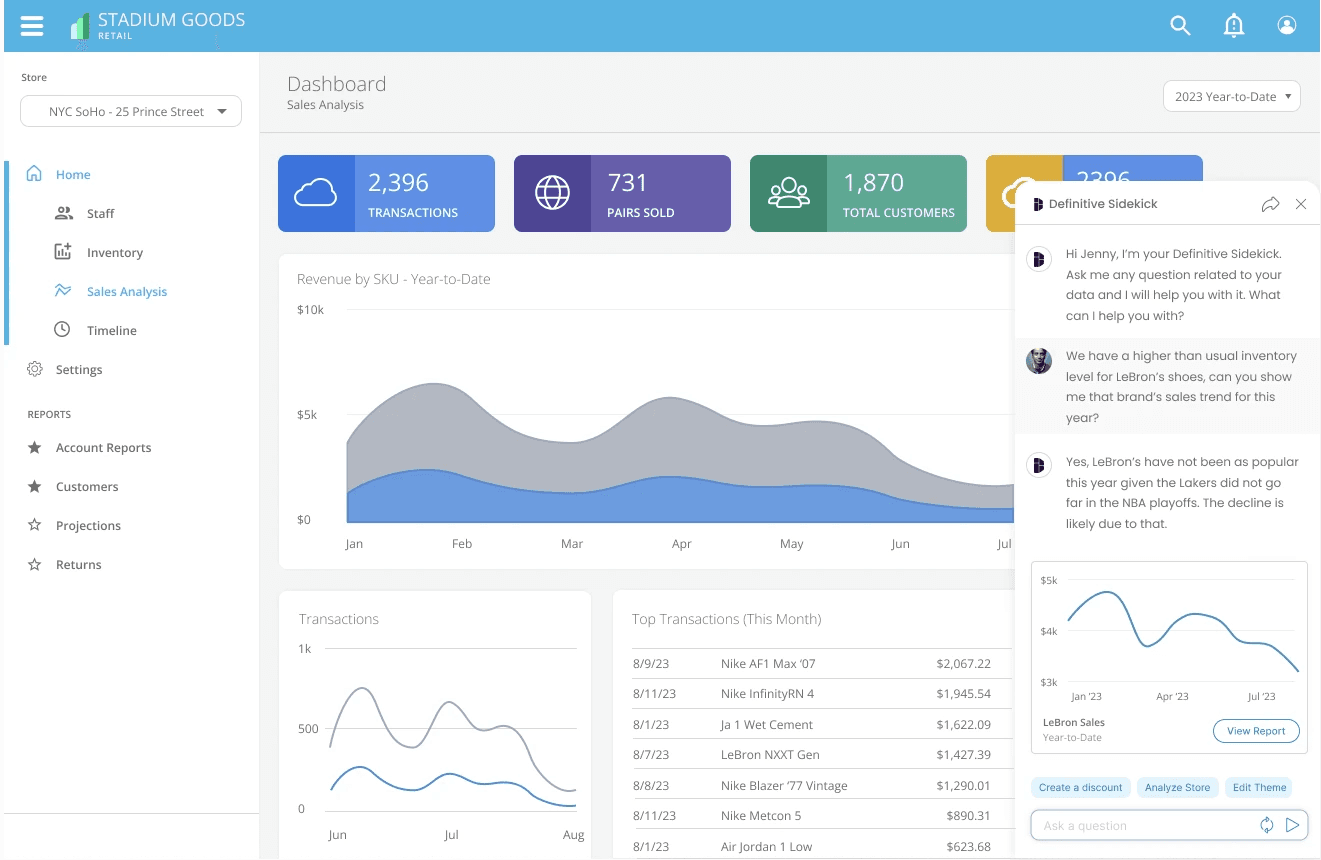Click the 1,870 Total Customers card

point(858,193)
